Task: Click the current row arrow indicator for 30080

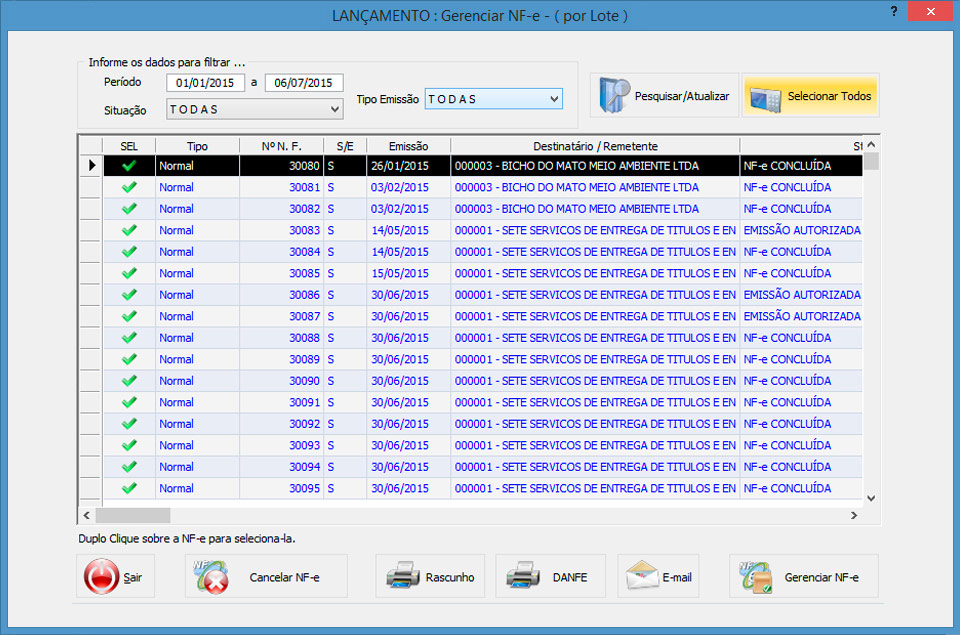Action: pos(92,165)
